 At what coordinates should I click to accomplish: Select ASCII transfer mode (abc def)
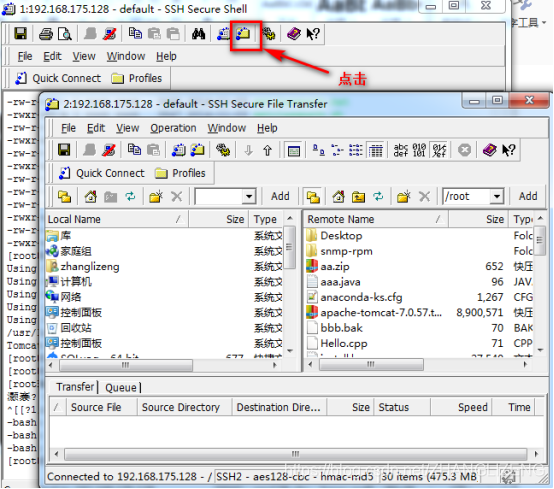401,150
